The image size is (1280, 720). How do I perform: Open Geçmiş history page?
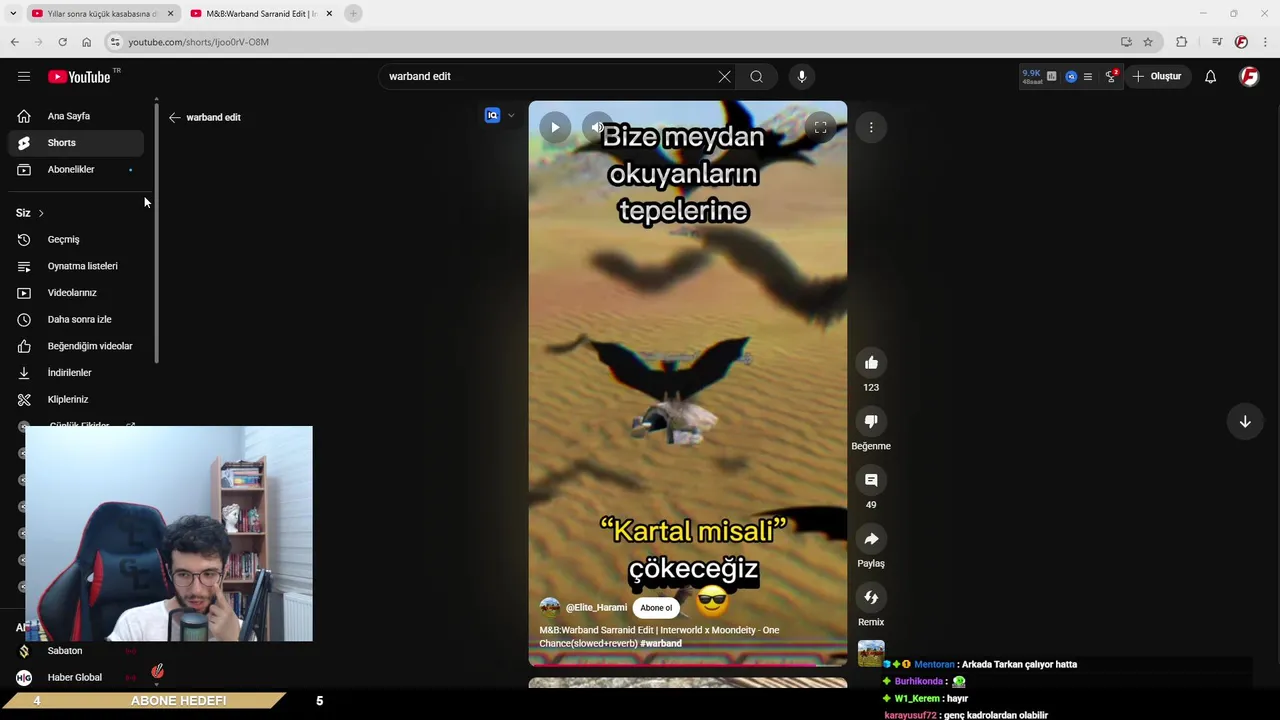tap(76, 239)
